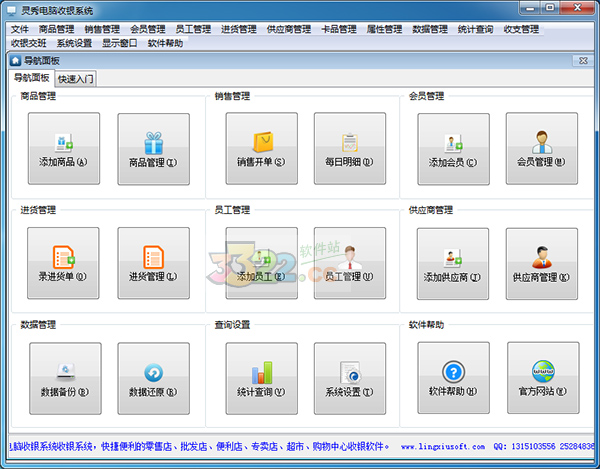Select 添加供应商 button
Screen dimensions: 600x469
click(x=453, y=264)
